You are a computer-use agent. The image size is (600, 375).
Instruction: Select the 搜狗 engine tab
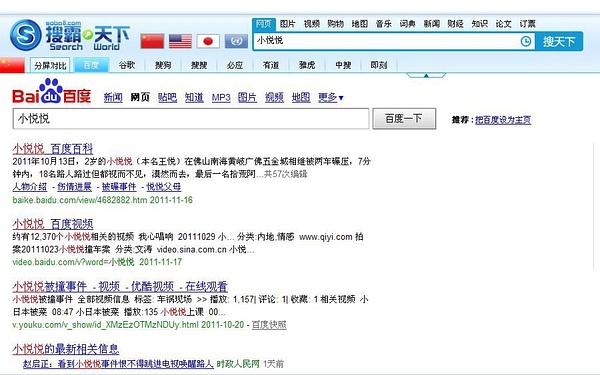(163, 65)
